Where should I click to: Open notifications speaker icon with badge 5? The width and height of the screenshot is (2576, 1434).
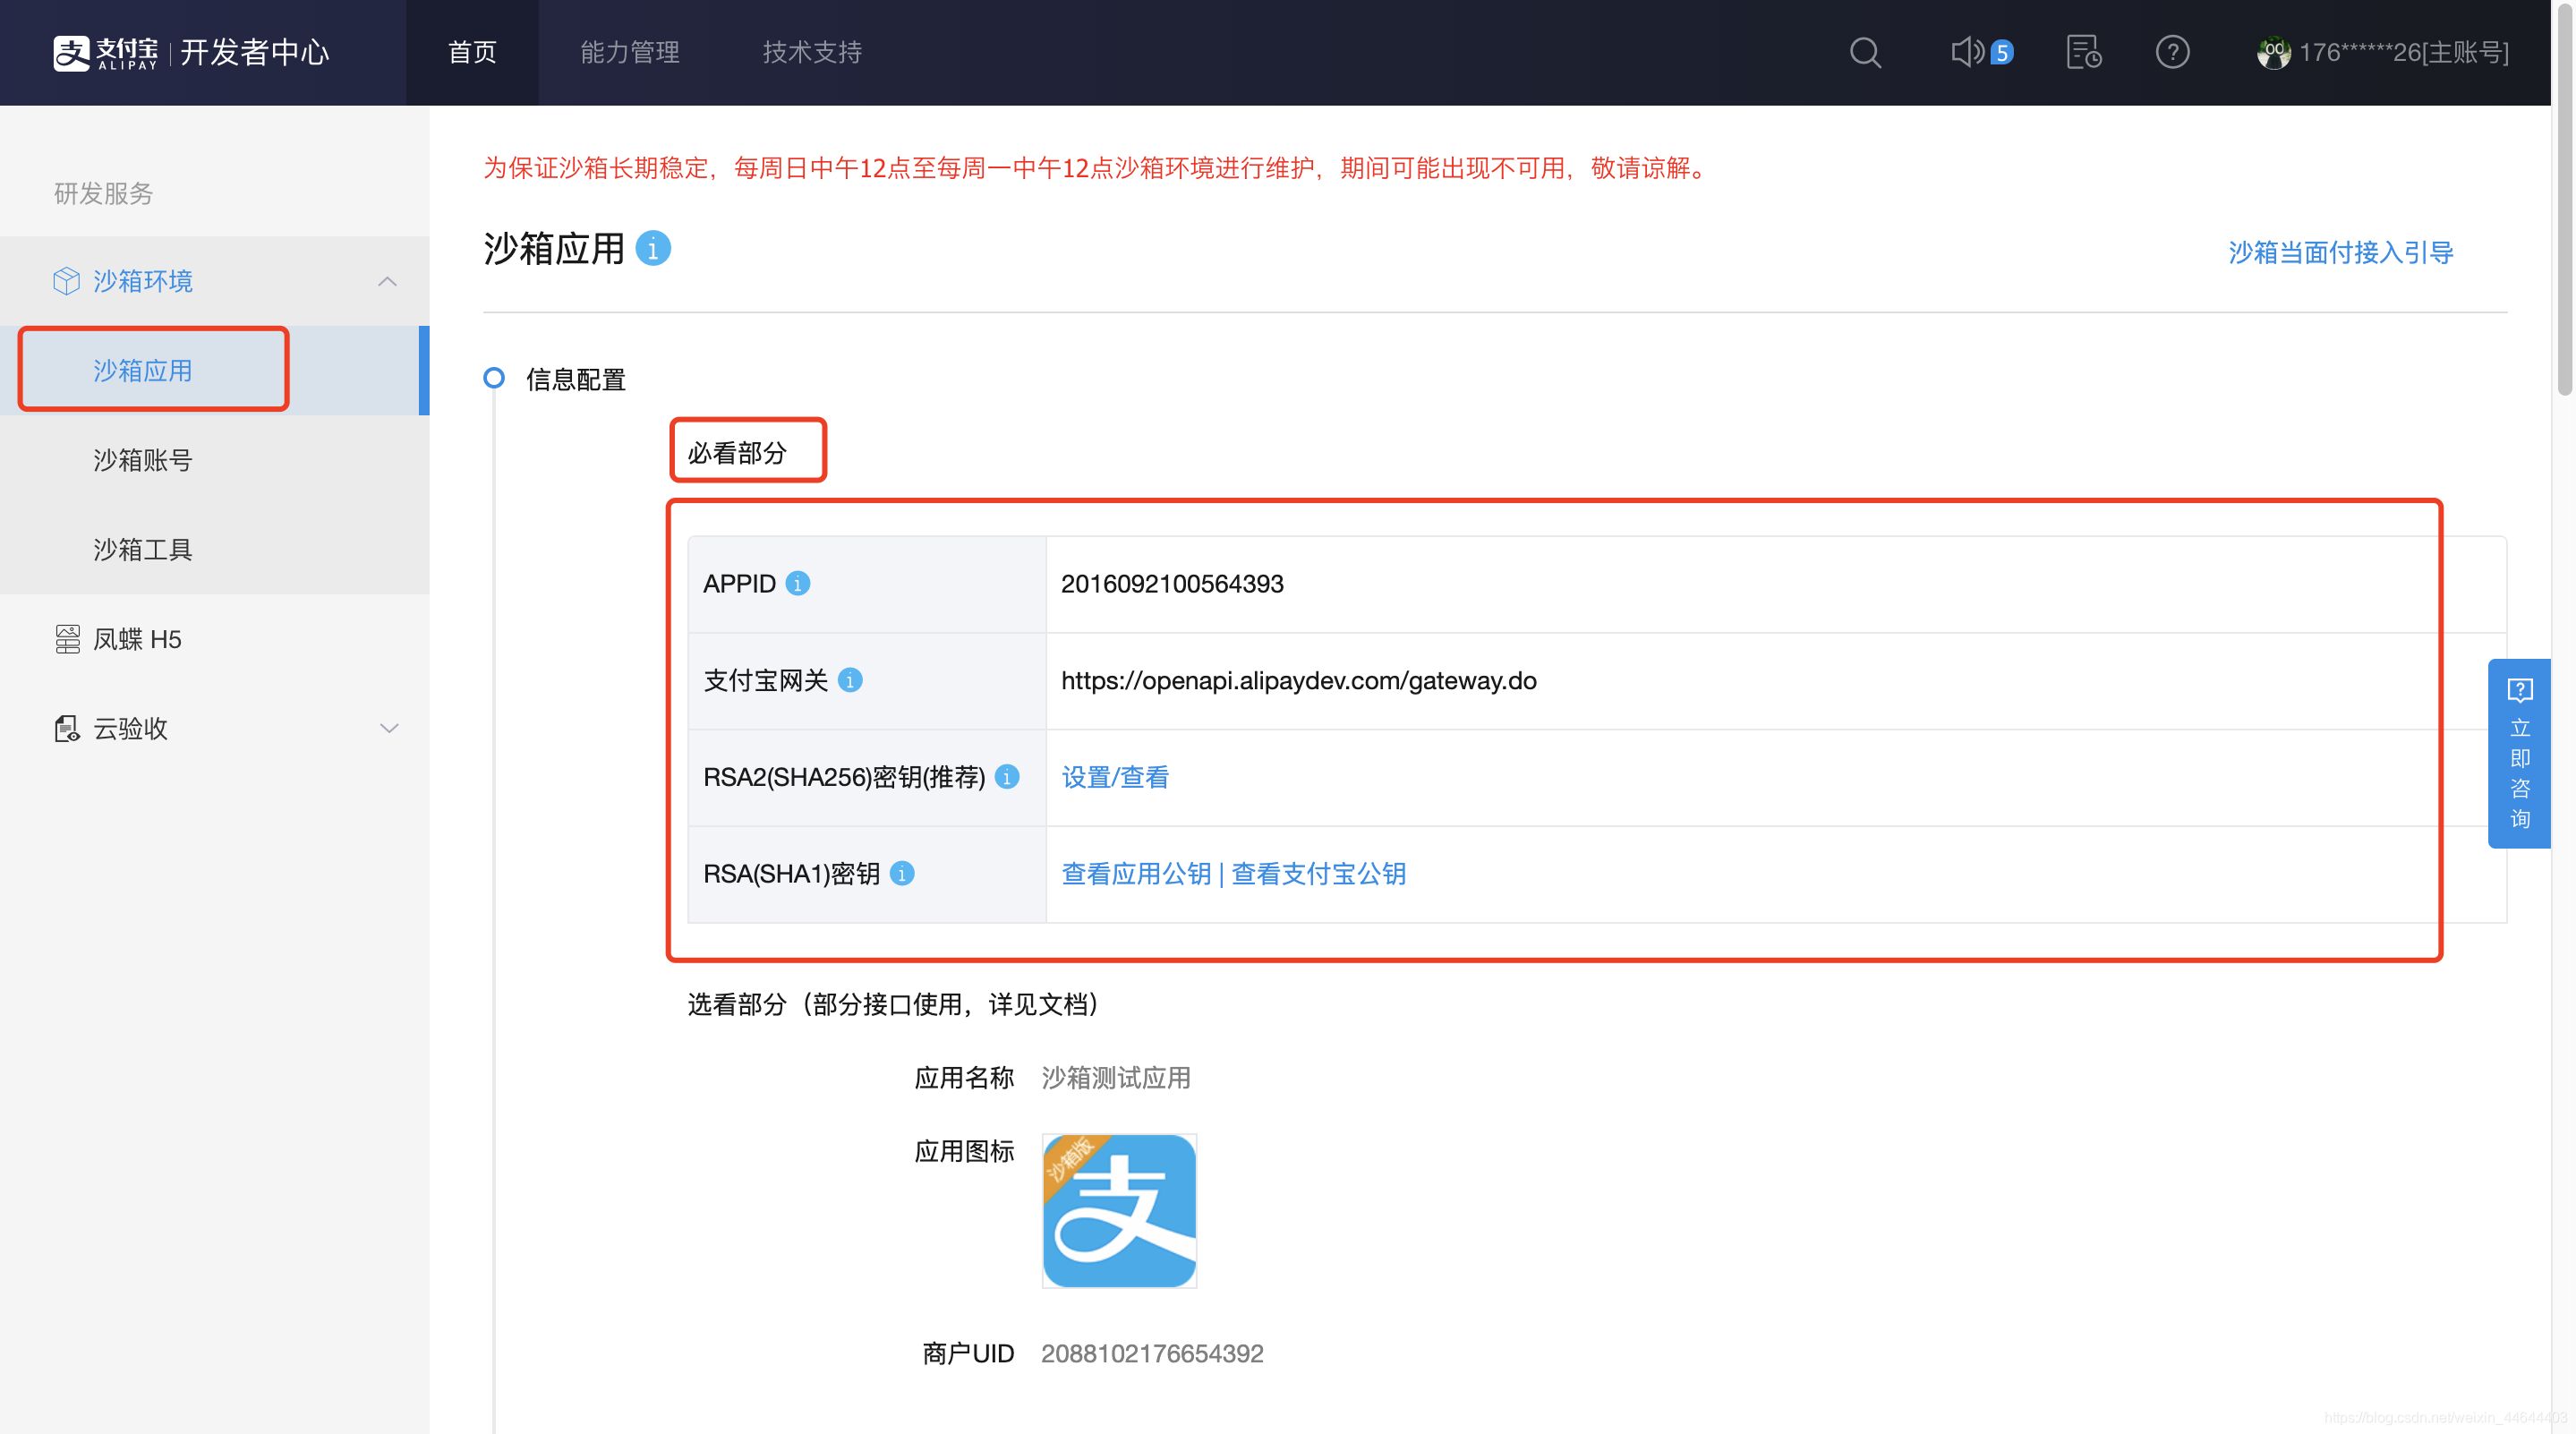coord(1981,52)
